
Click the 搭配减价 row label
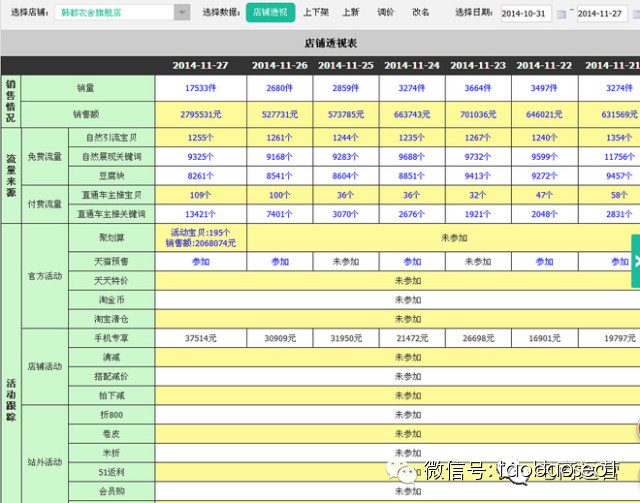111,376
